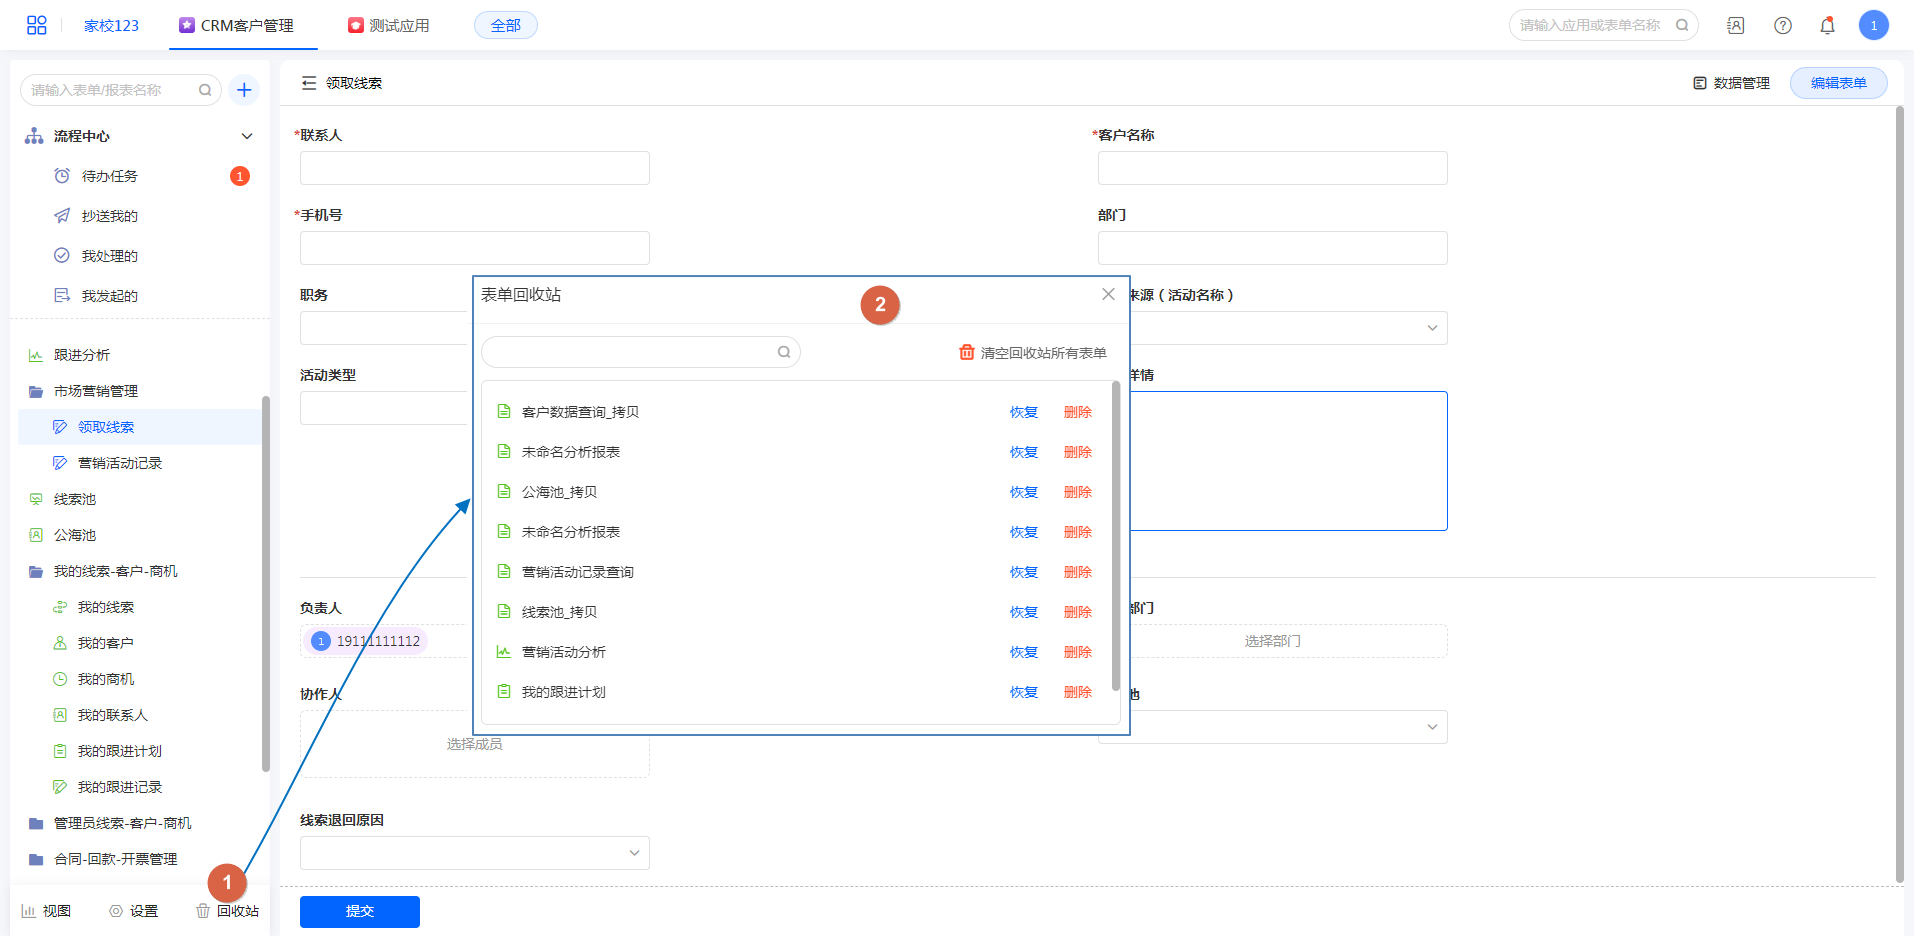Open the help question mark icon
1914x936 pixels.
(x=1782, y=25)
